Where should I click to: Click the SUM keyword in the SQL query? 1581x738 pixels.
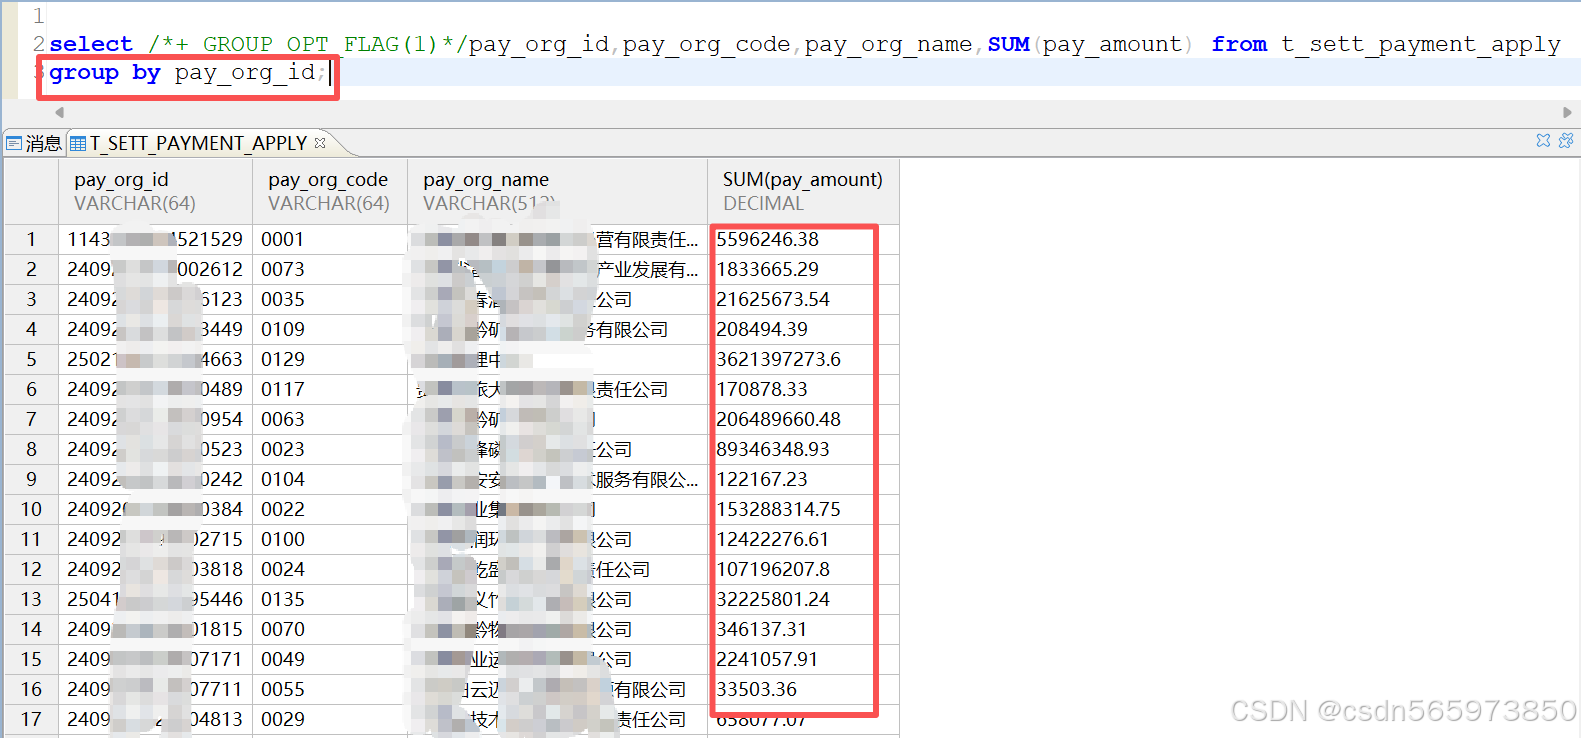tap(1009, 44)
